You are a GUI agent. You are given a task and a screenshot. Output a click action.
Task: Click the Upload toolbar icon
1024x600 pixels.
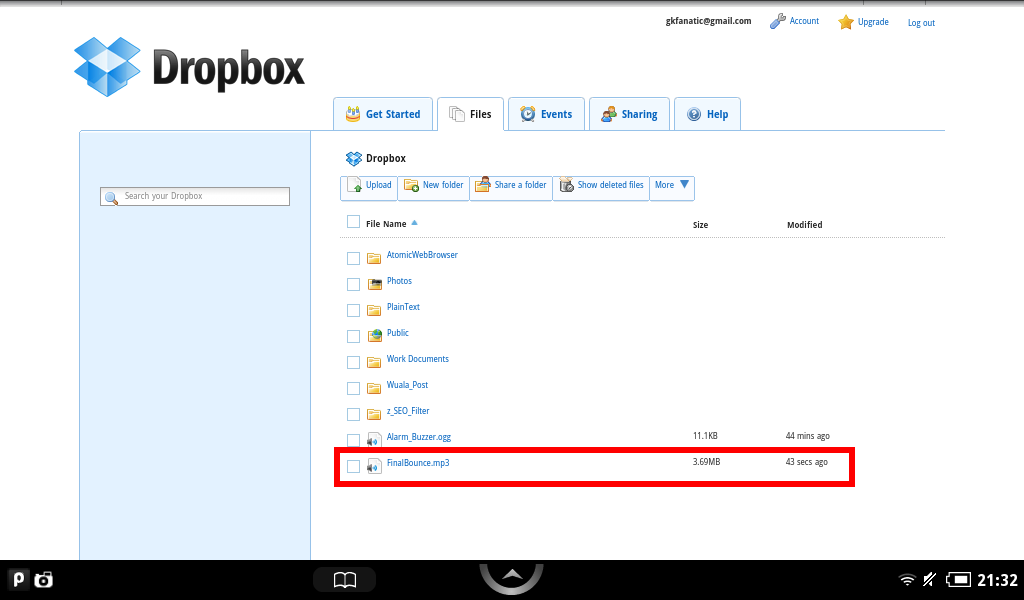click(x=355, y=185)
